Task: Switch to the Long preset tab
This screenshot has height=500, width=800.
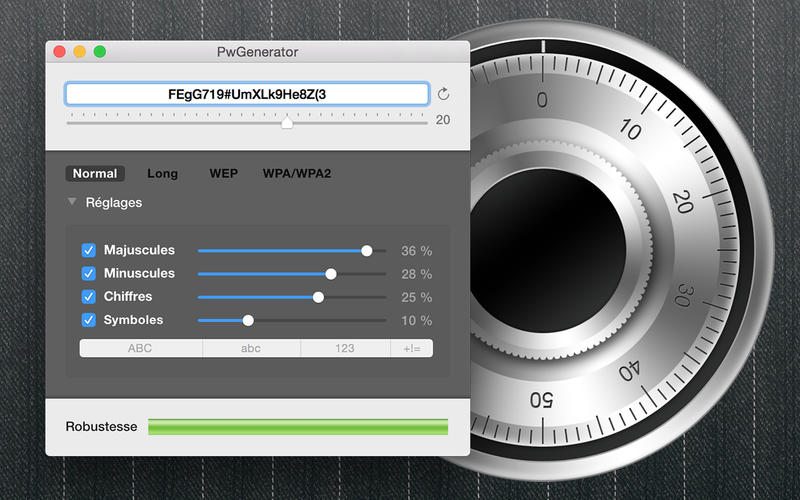Action: pos(162,173)
